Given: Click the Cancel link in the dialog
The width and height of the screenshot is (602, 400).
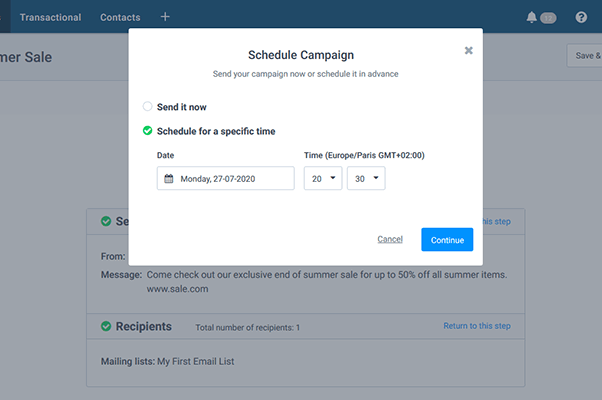Looking at the screenshot, I should pyautogui.click(x=390, y=239).
